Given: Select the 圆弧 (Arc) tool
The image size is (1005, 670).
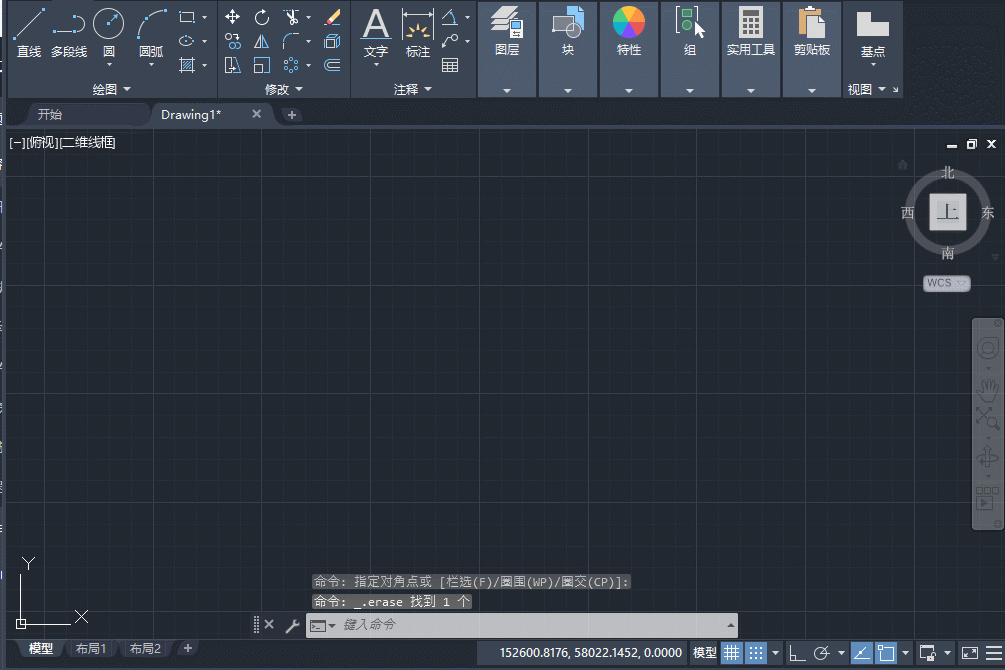Looking at the screenshot, I should pos(151,32).
